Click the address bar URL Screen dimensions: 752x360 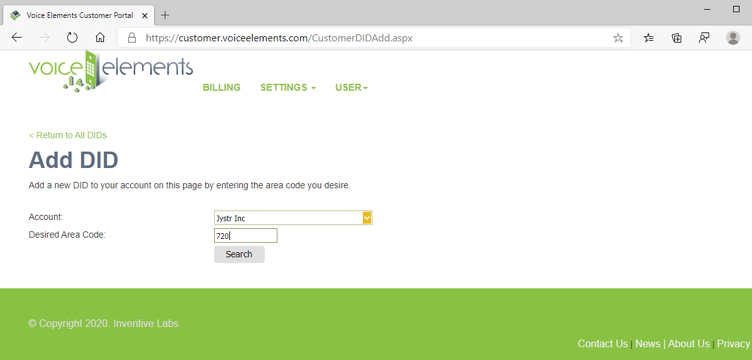[x=279, y=38]
